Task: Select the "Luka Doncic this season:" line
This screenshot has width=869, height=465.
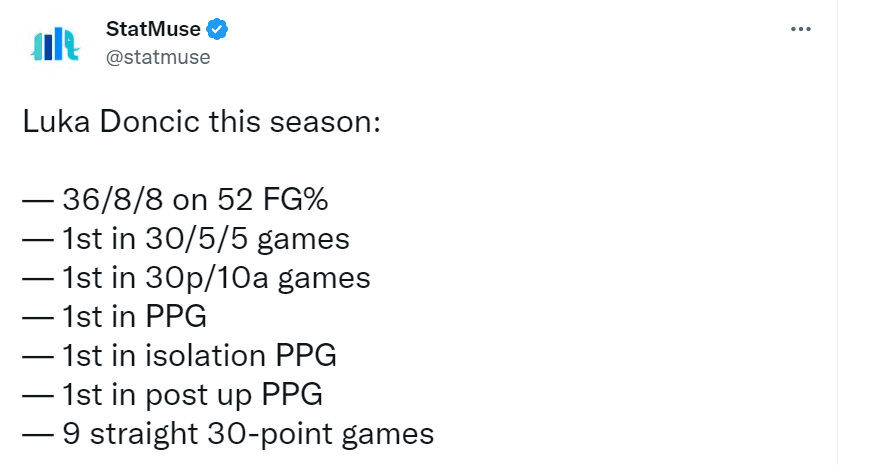Action: coord(202,121)
